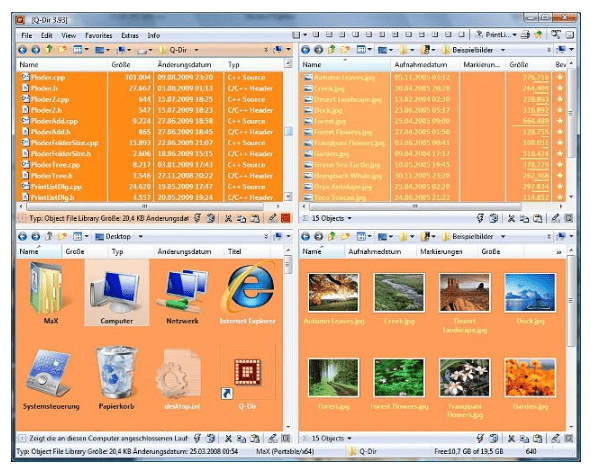Open the Edit menu

coord(47,35)
